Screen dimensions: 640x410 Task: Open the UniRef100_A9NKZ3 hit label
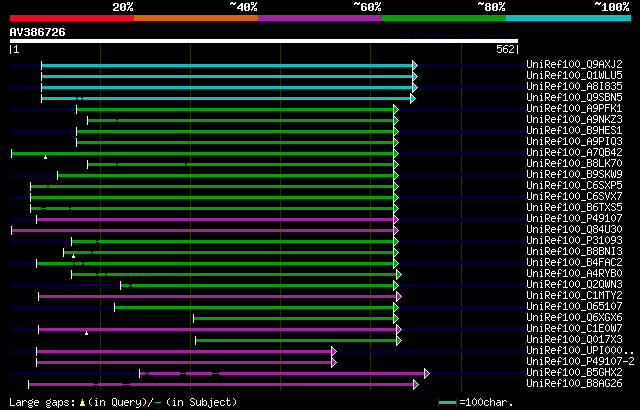click(574, 120)
